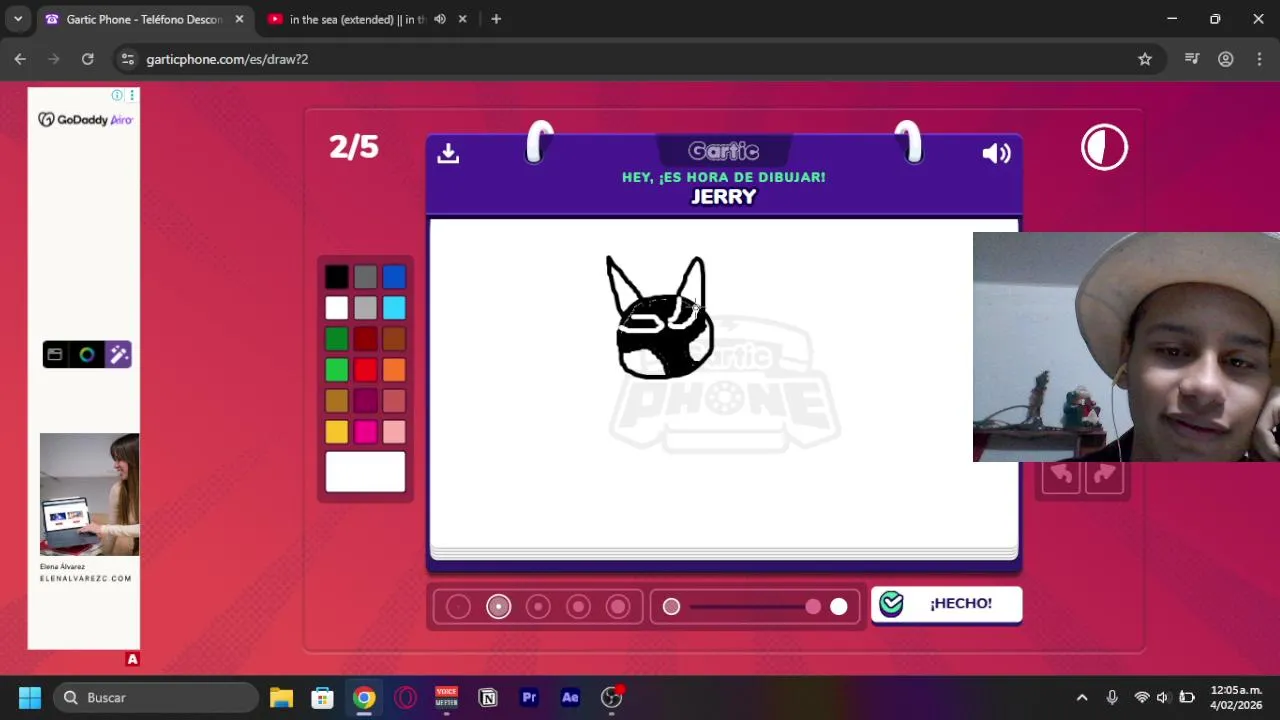Click the taskbar Buscar search box
Screen dimensions: 1280x720
tap(156, 697)
